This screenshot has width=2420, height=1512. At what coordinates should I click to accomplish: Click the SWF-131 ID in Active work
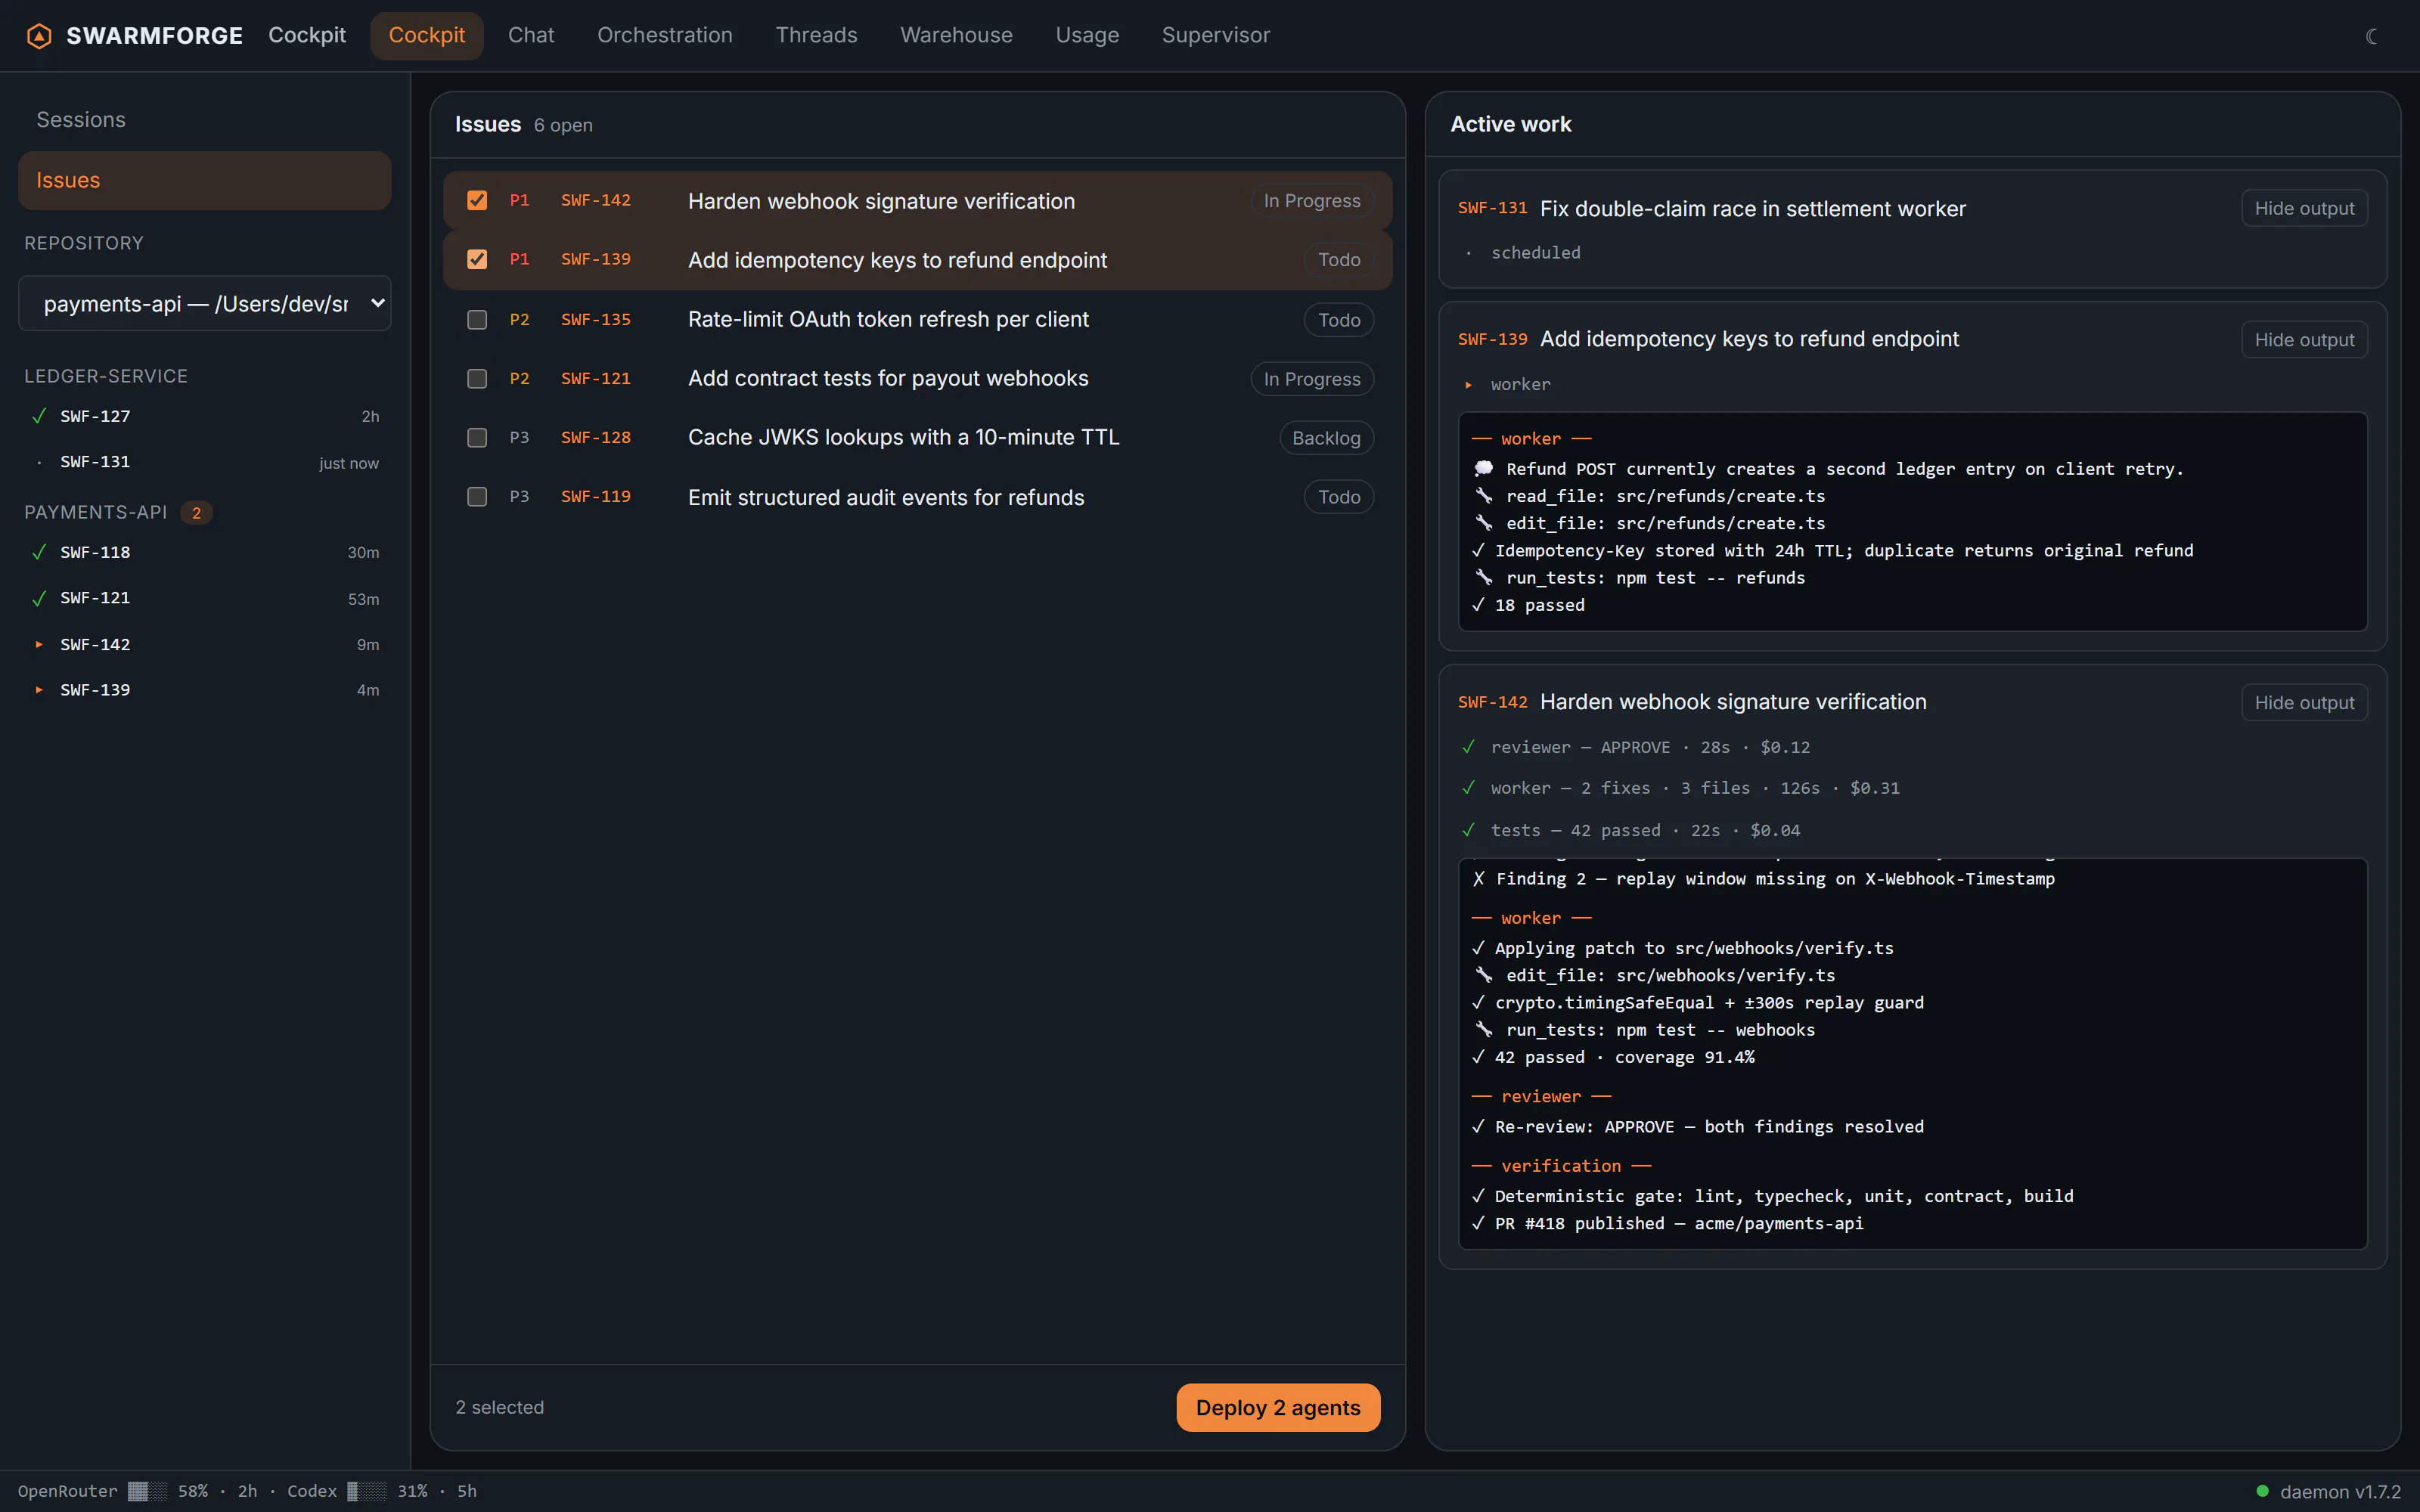[1492, 208]
